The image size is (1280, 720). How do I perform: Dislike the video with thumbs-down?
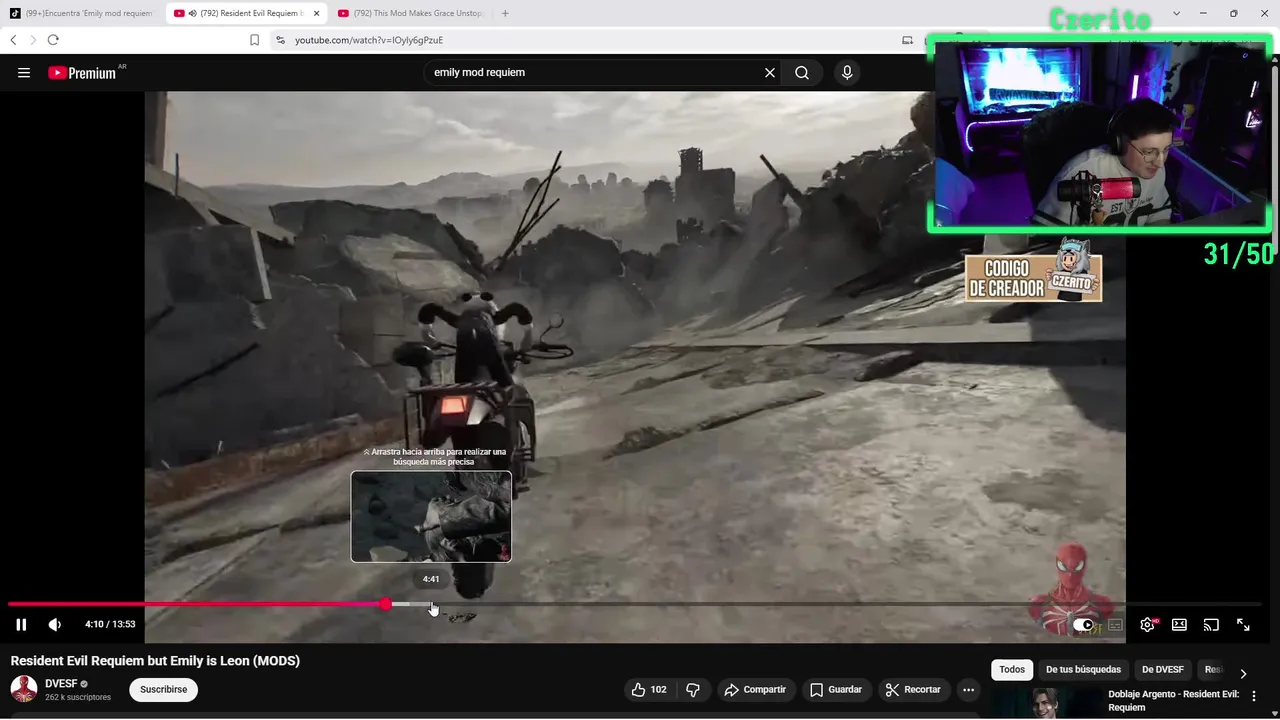click(x=692, y=690)
